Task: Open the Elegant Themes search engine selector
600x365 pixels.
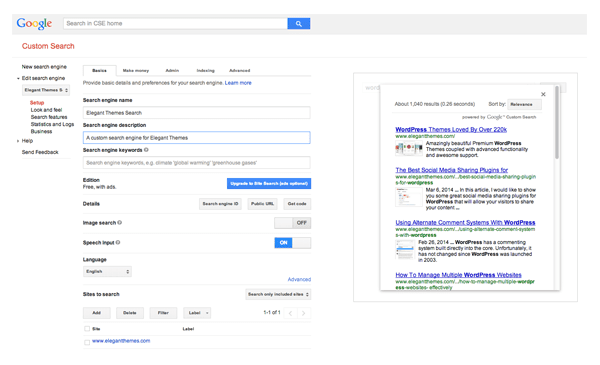Action: (x=46, y=90)
